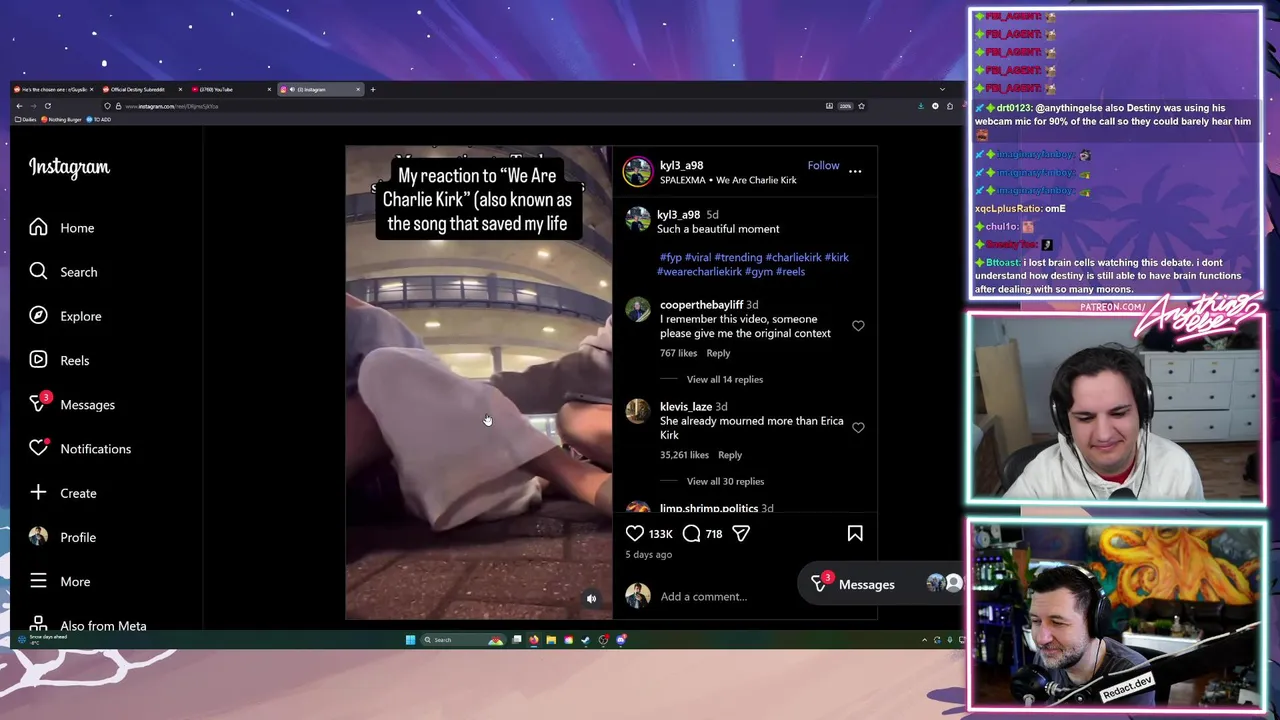Save the post with the bookmark icon
Viewport: 1280px width, 720px height.
[x=855, y=534]
